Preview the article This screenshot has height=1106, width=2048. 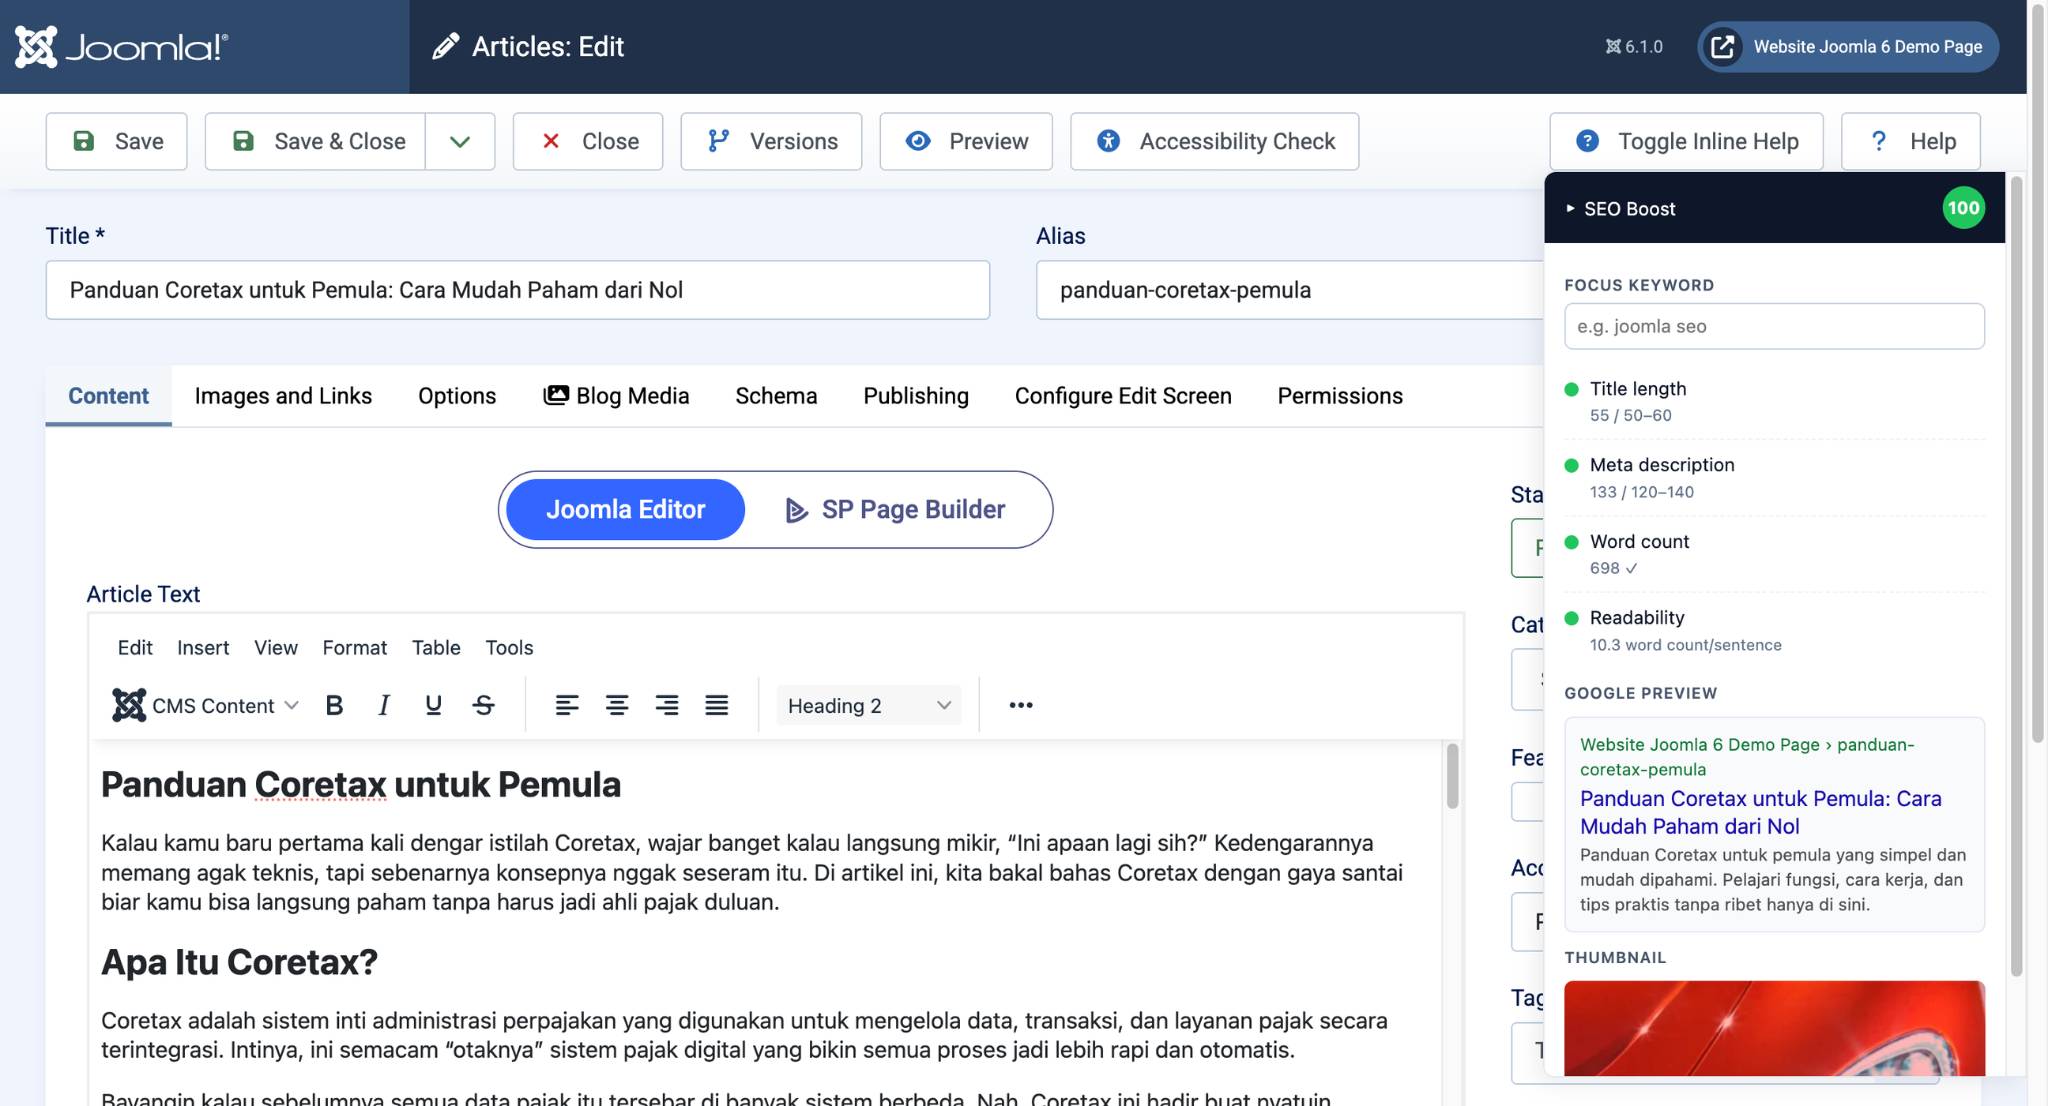click(x=966, y=141)
